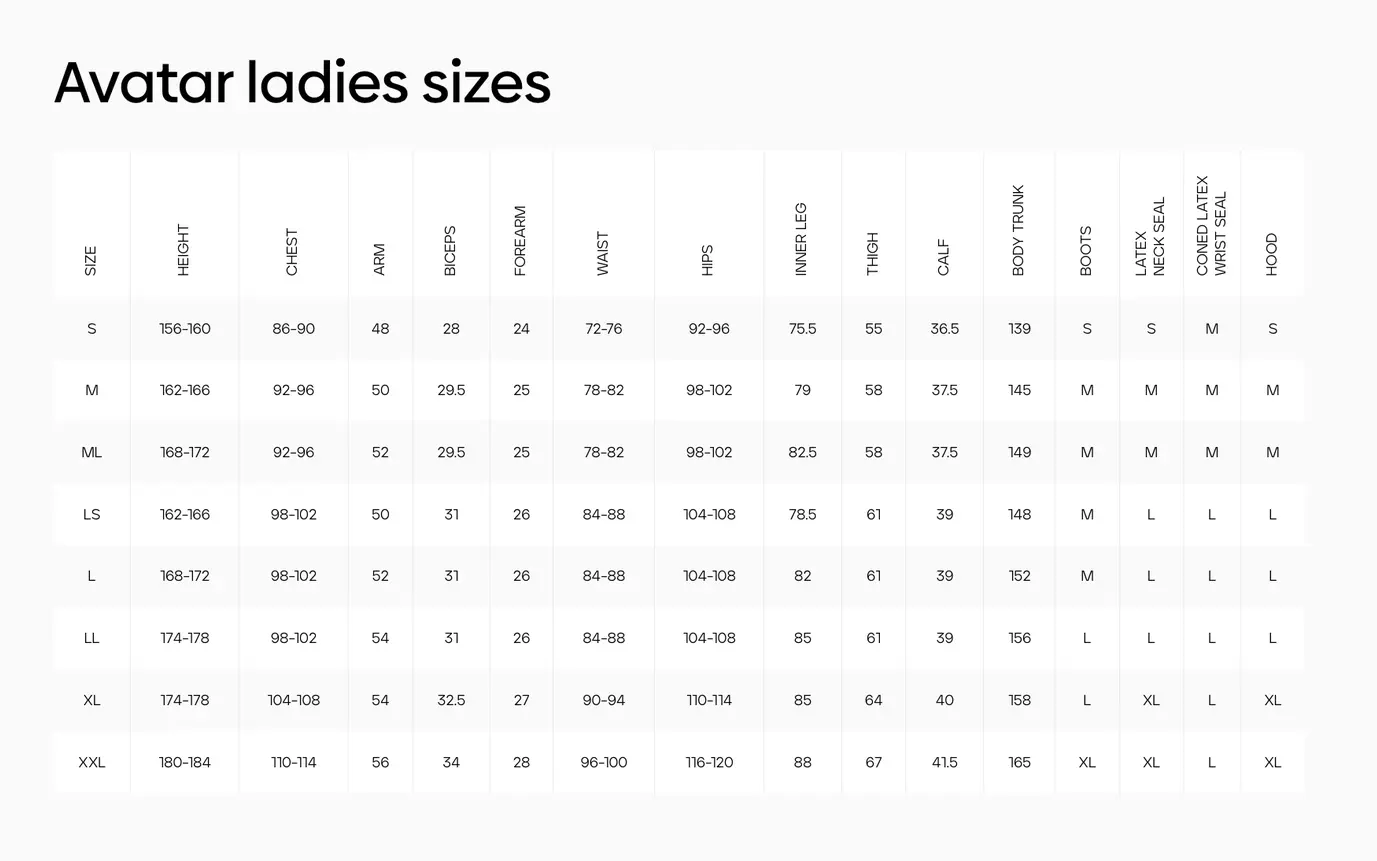Select the ML size row label

pyautogui.click(x=92, y=452)
